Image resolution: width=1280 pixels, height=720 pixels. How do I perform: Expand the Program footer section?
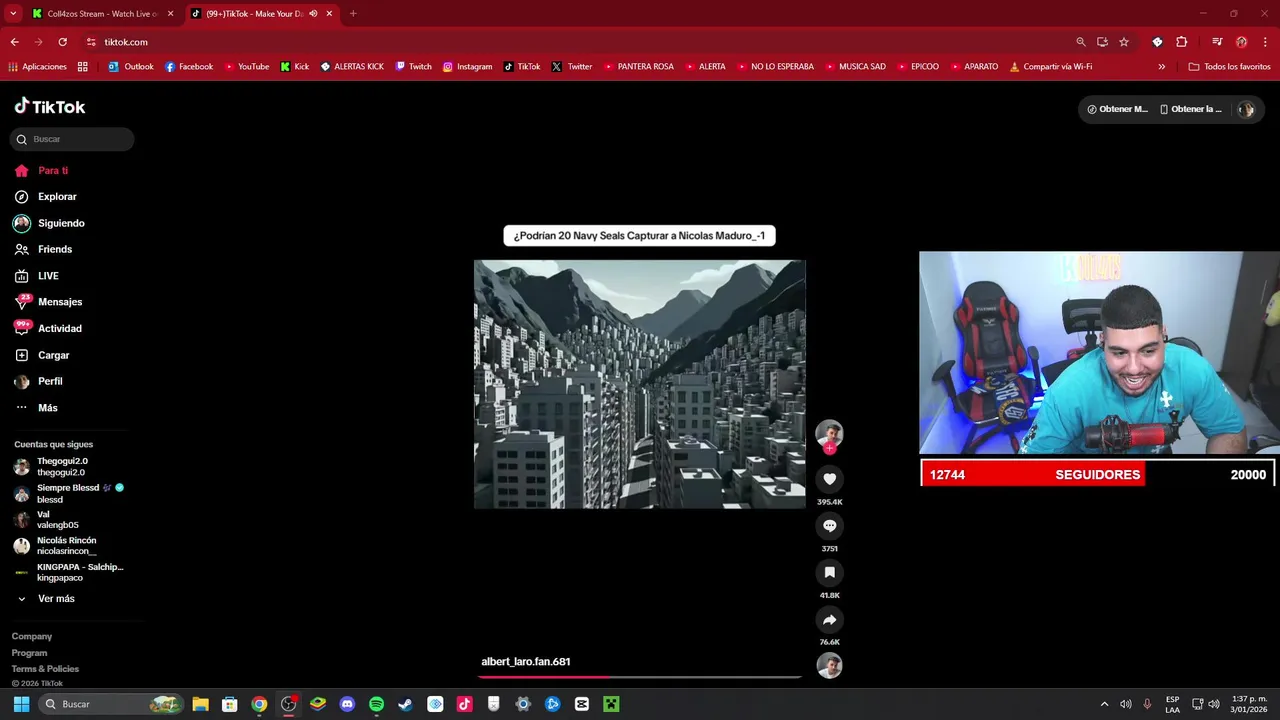[x=29, y=653]
